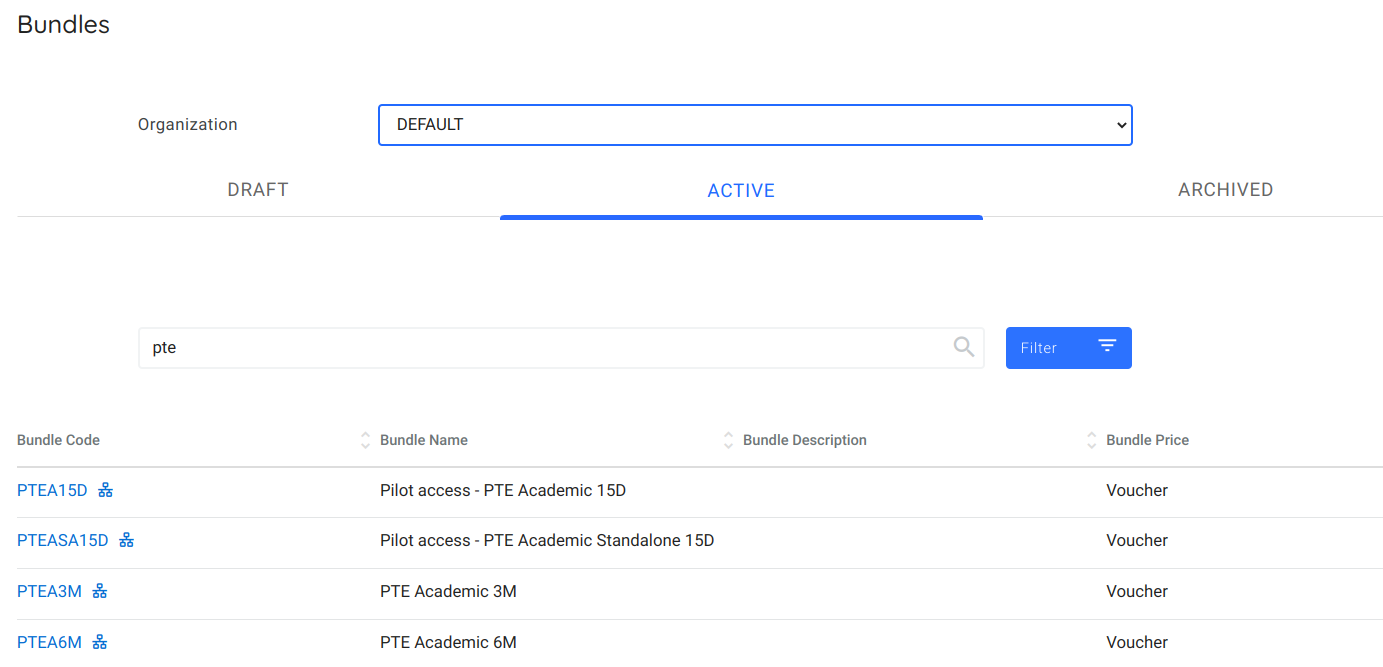The width and height of the screenshot is (1383, 667).
Task: Click the hierarchy icon next to PTEA15D
Action: [x=105, y=490]
